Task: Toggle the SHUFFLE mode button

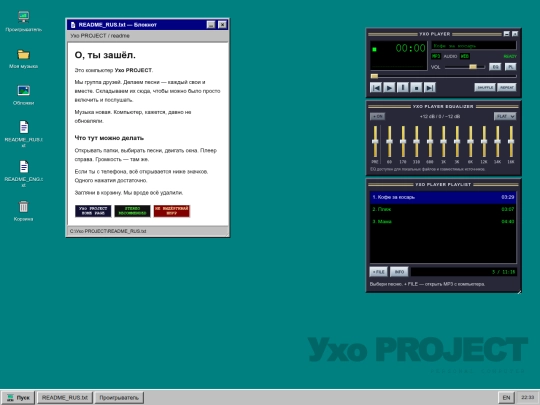Action: coord(485,87)
